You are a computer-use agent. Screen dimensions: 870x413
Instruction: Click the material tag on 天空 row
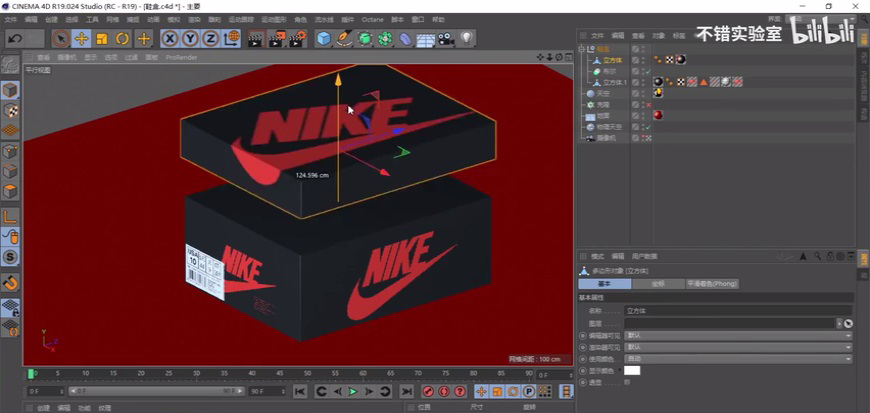[x=659, y=93]
